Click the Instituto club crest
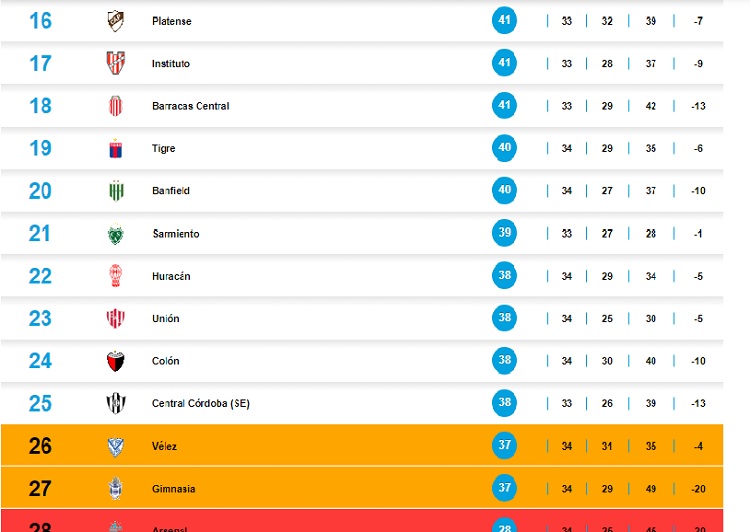The image size is (750, 532). point(115,63)
